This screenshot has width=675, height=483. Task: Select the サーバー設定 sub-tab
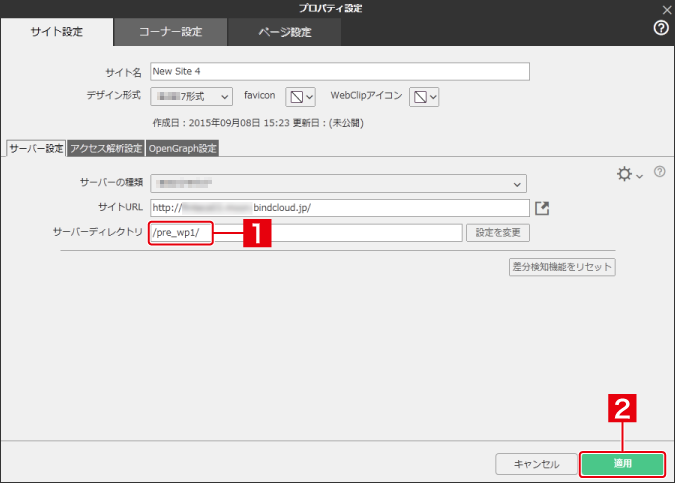tap(36, 149)
